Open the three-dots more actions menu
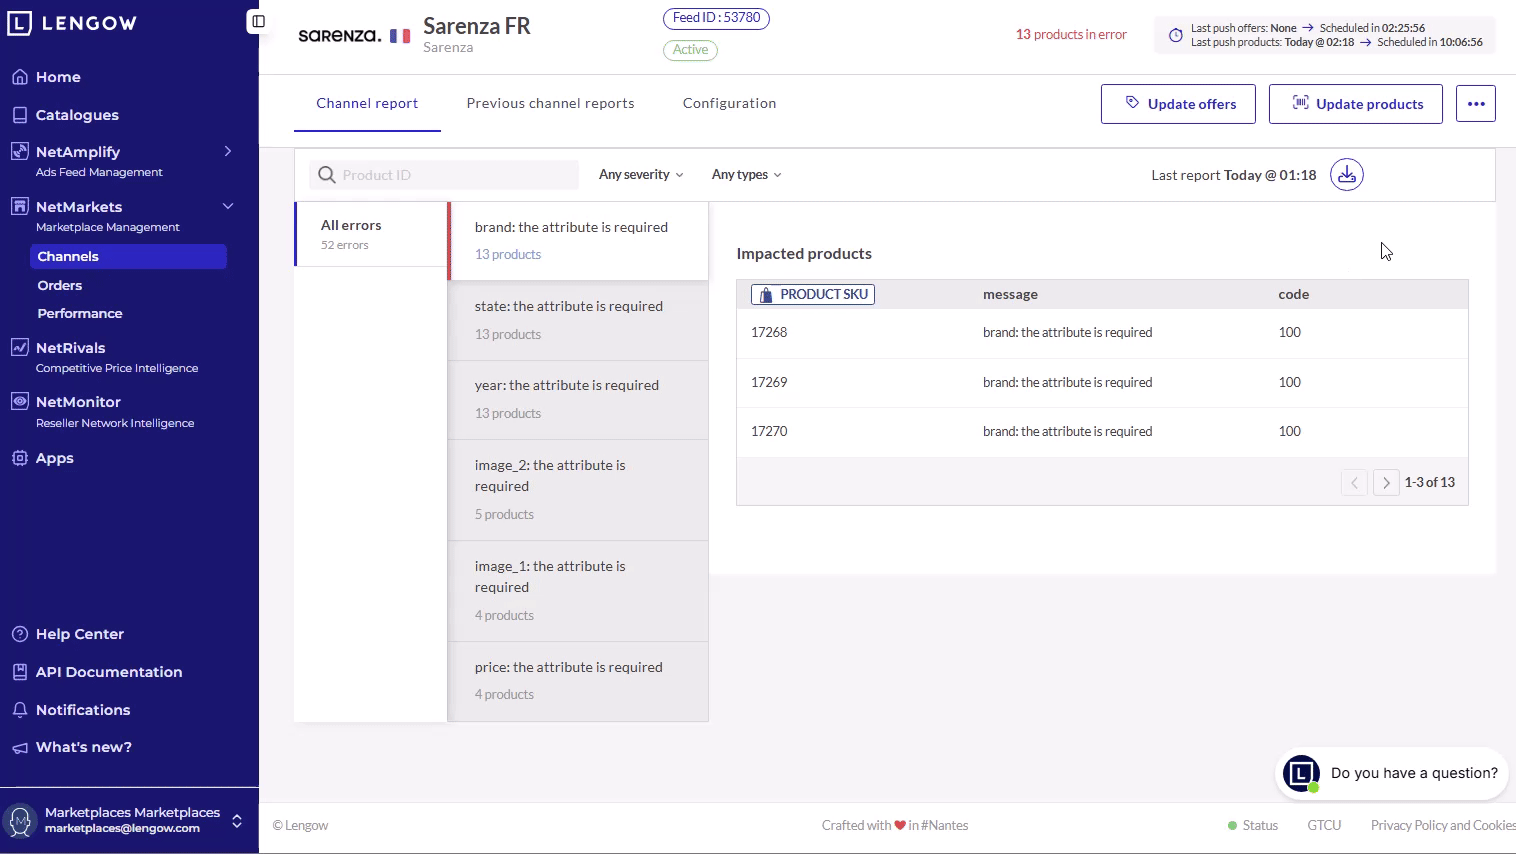This screenshot has width=1516, height=854. (x=1475, y=104)
